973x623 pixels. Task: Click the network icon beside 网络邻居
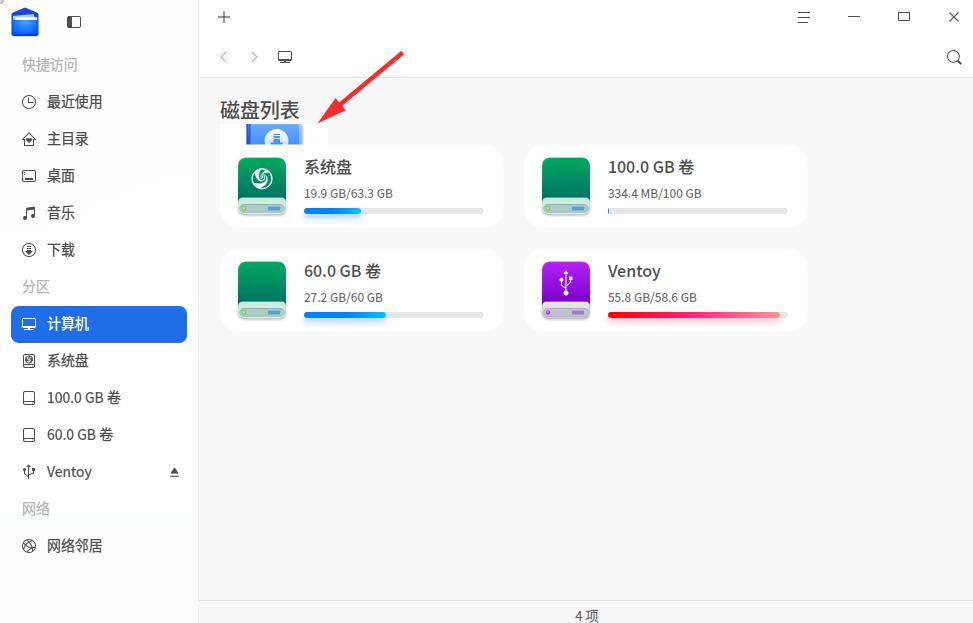coord(29,546)
